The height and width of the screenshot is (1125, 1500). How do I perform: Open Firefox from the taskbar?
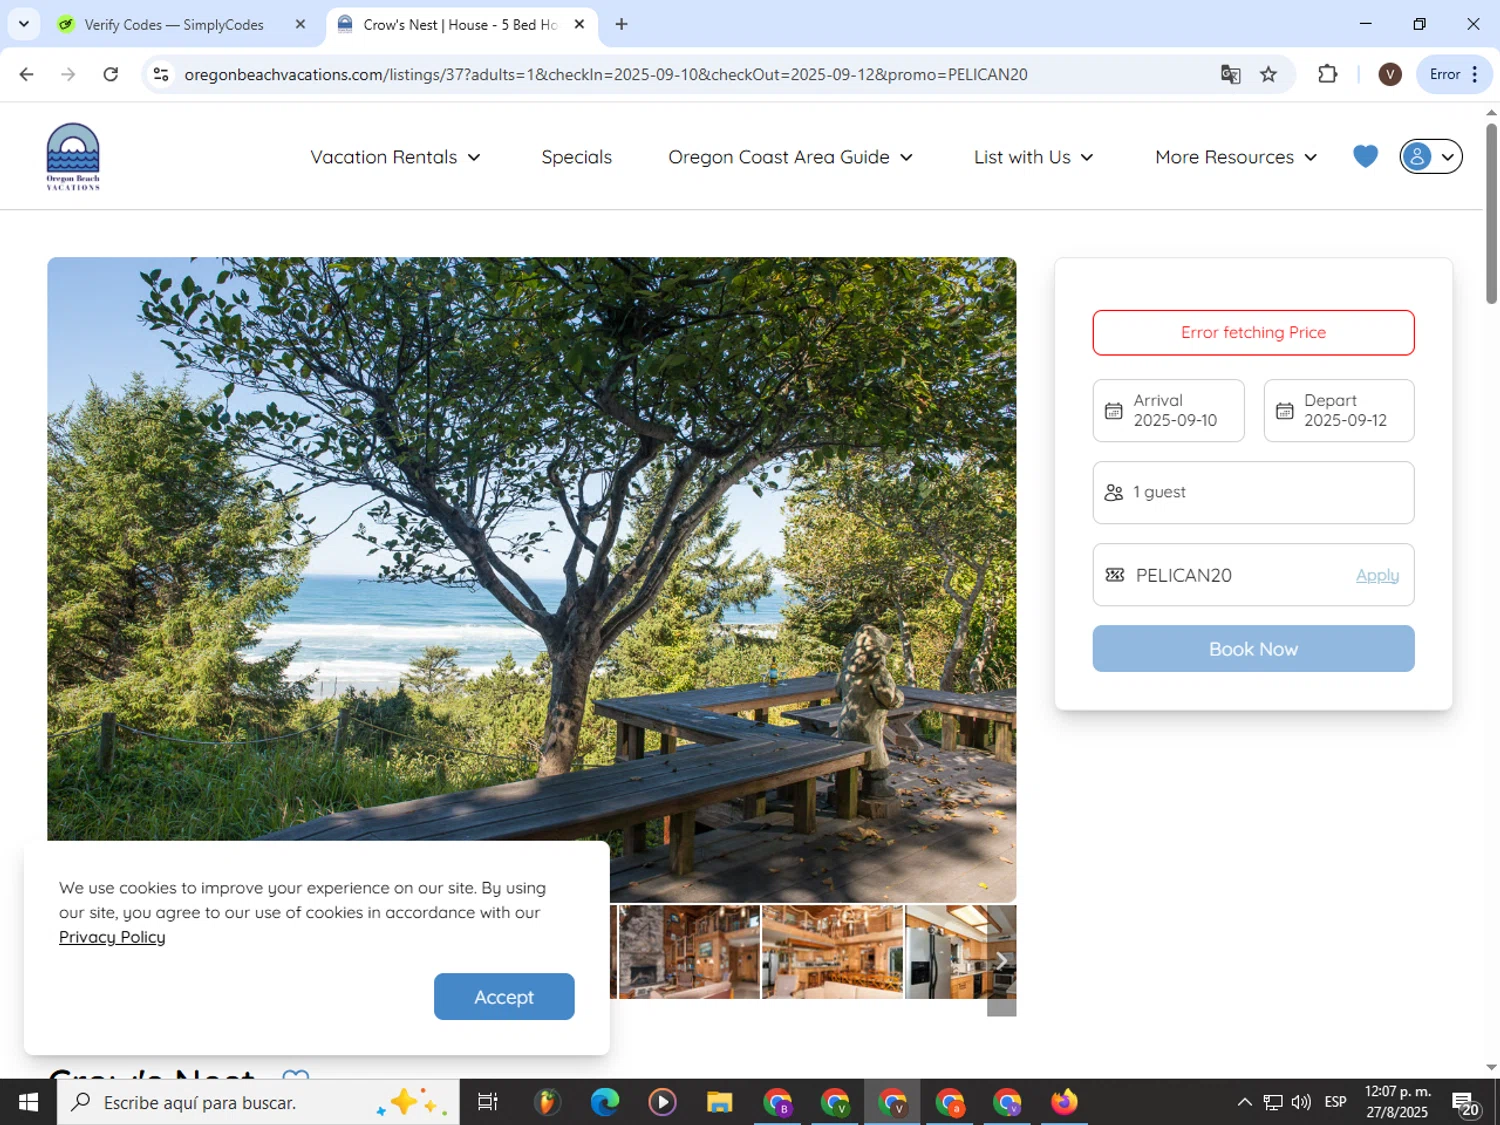pyautogui.click(x=1064, y=1102)
